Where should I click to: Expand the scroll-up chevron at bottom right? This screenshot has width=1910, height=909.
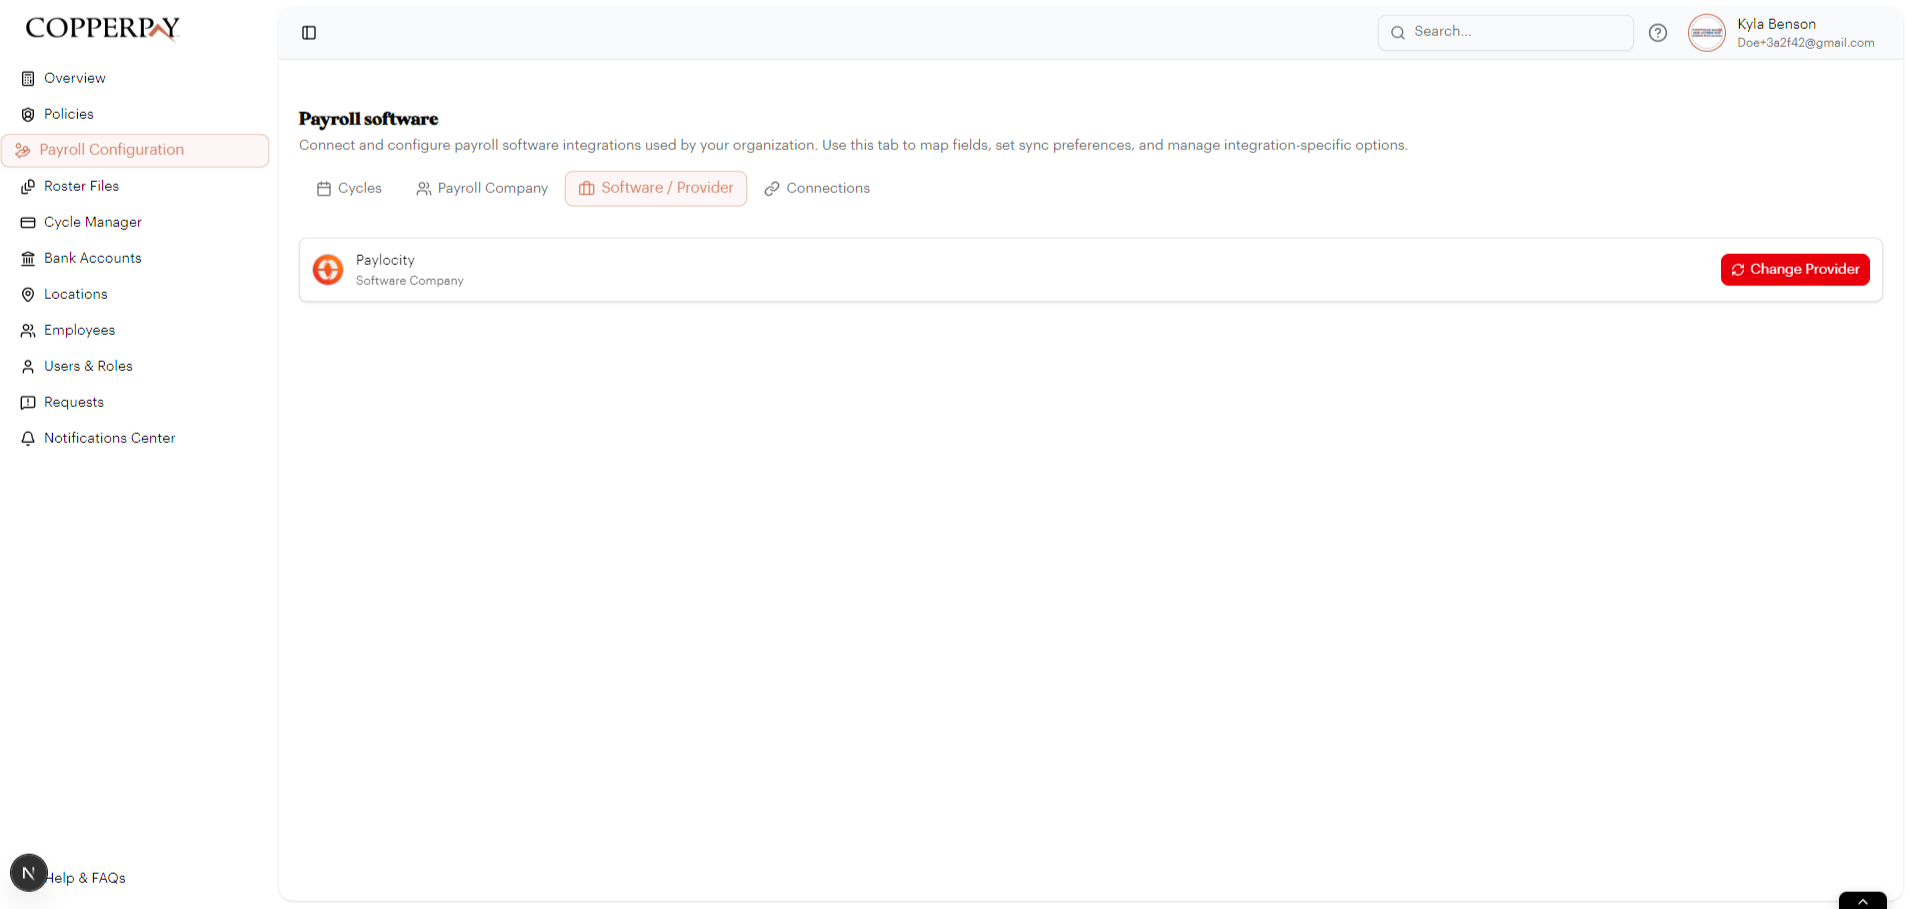(1863, 901)
